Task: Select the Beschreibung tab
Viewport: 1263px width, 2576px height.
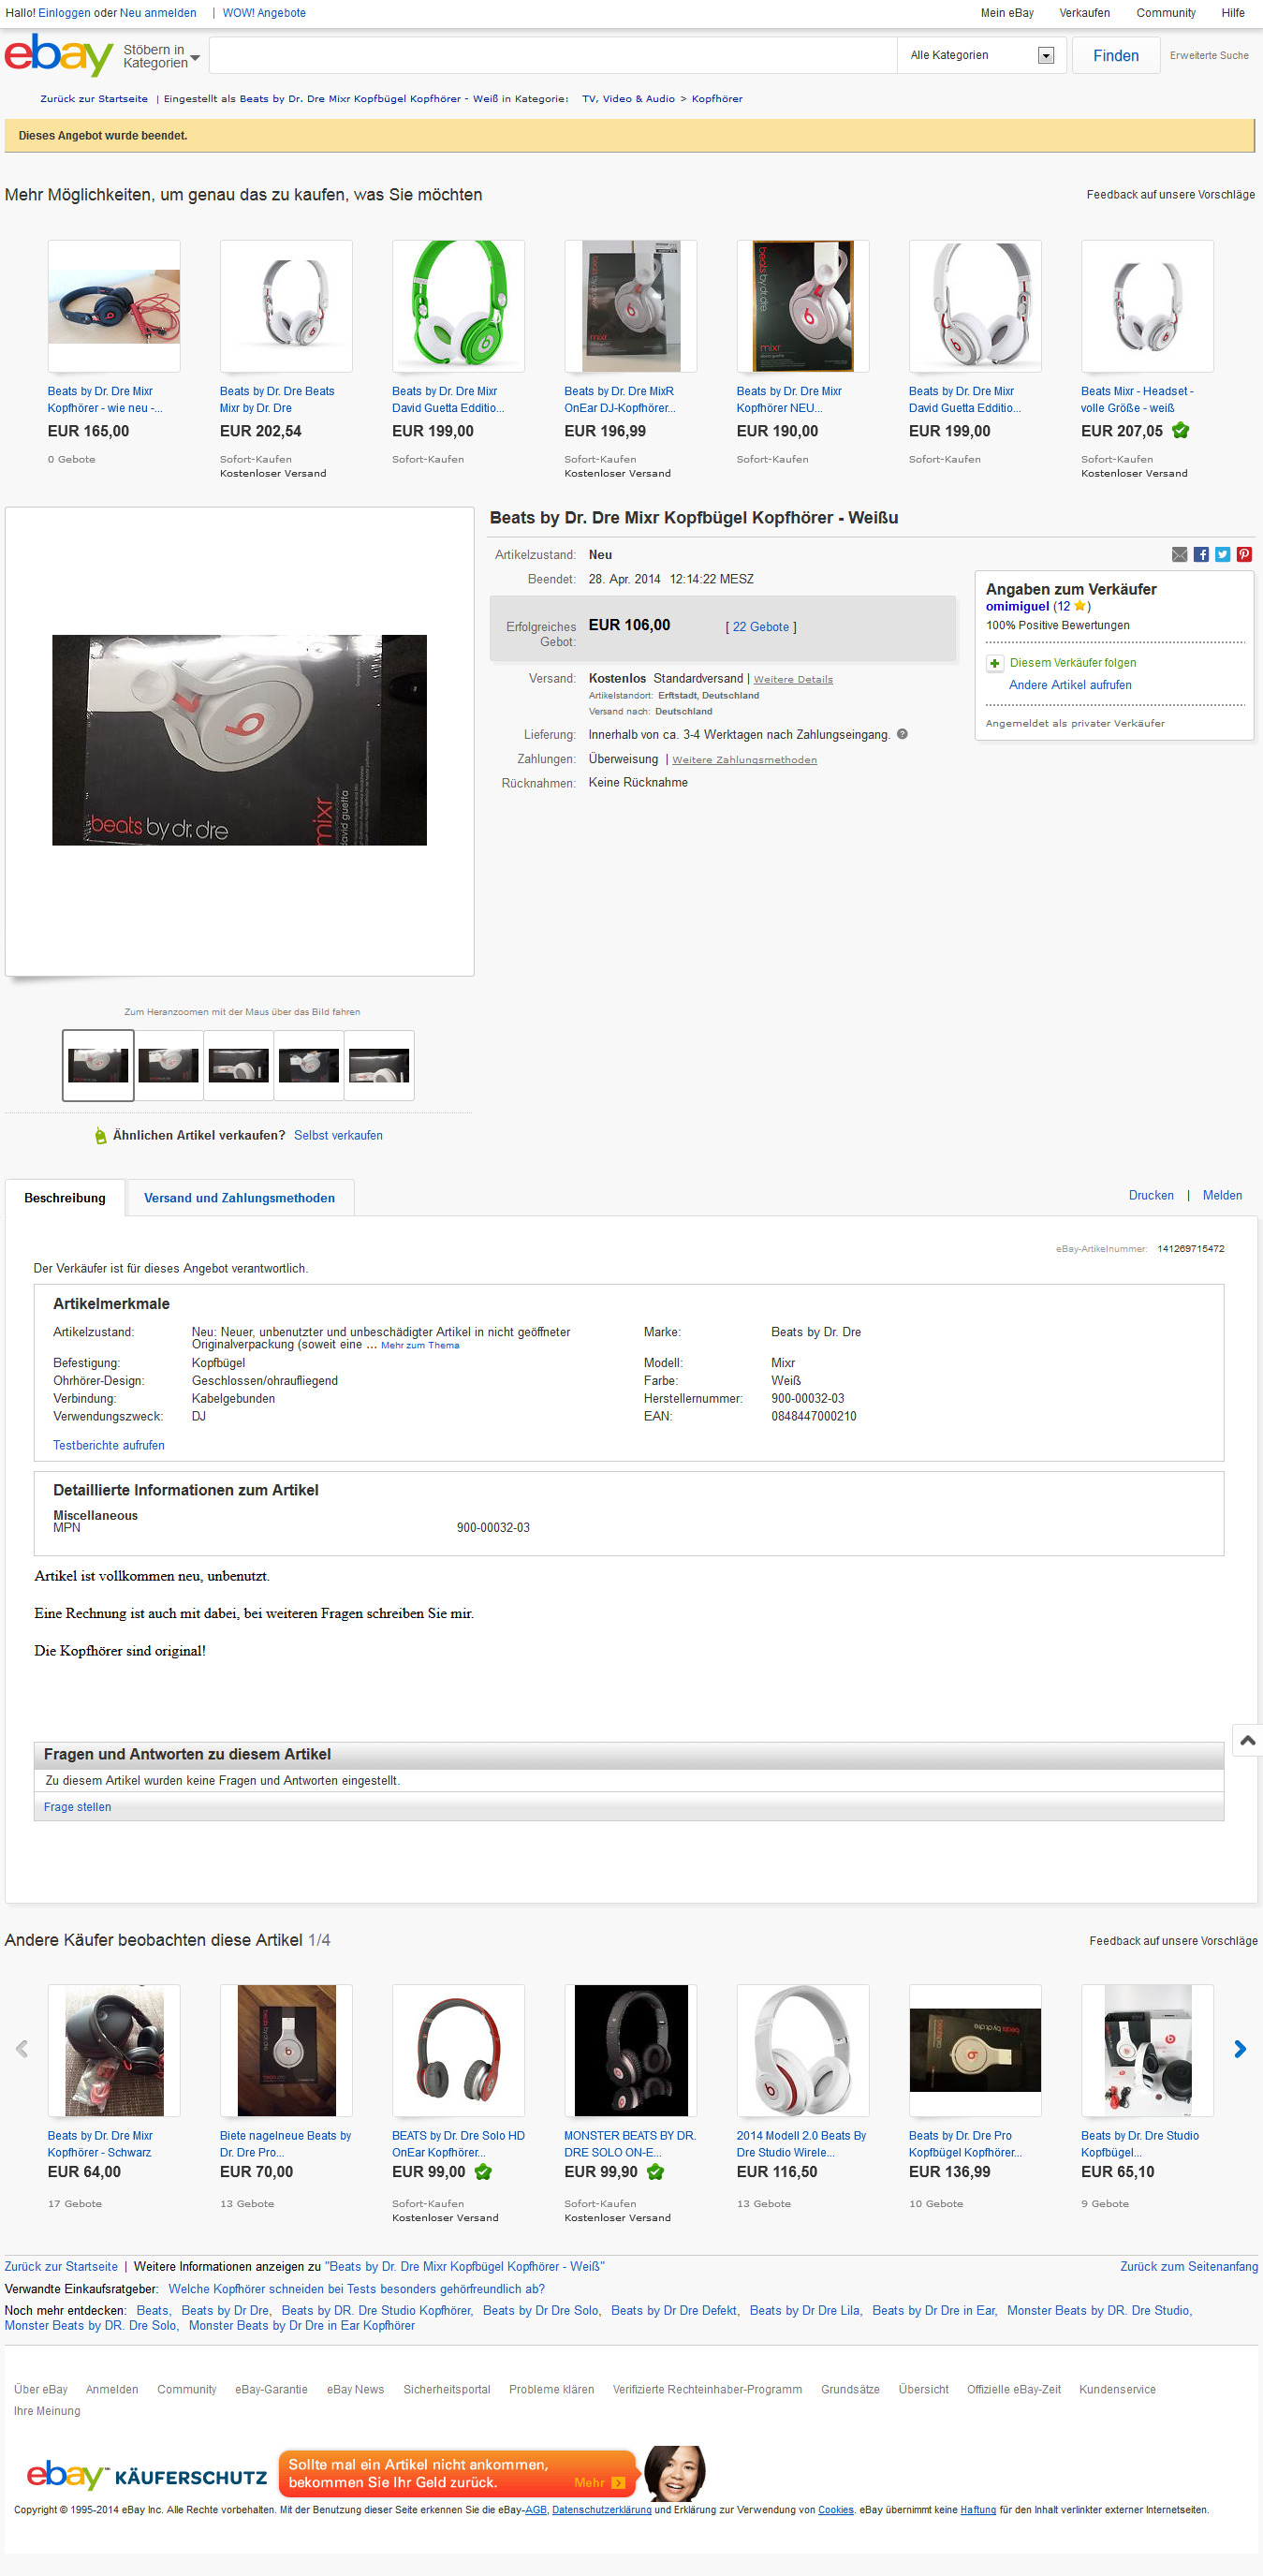Action: pos(65,1198)
